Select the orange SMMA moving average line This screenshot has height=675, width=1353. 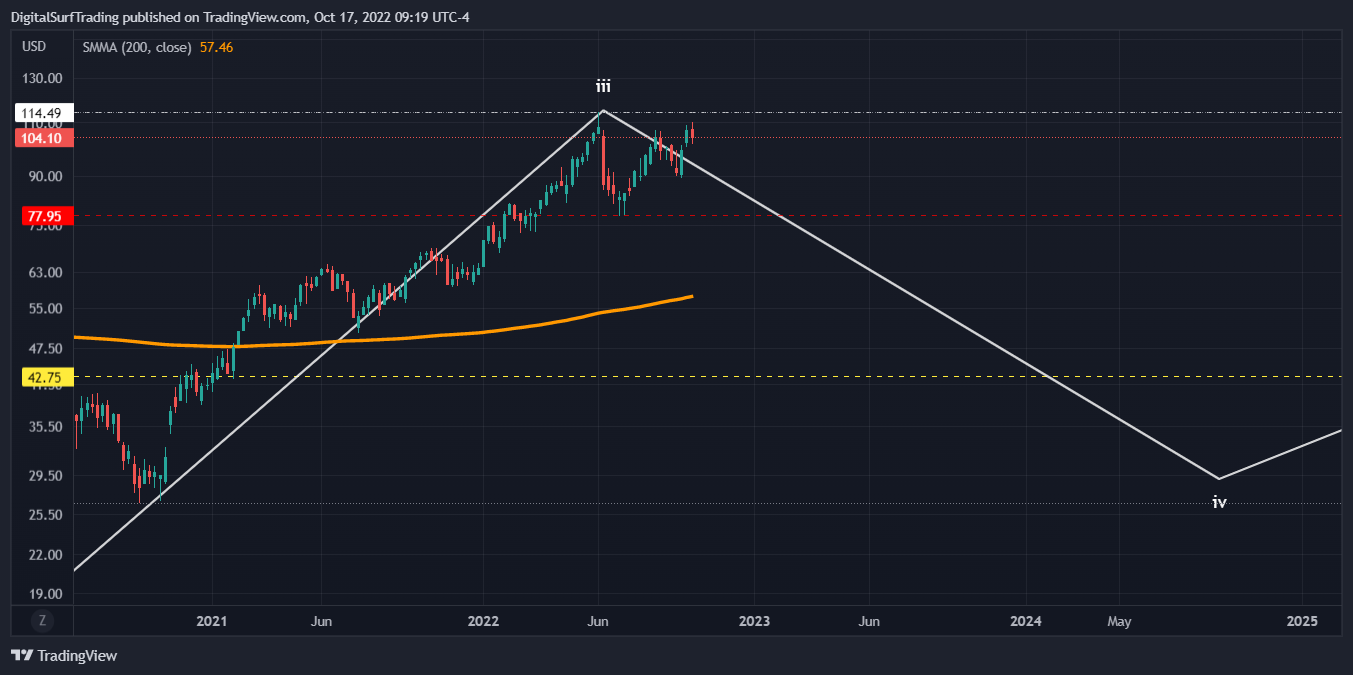click(384, 340)
